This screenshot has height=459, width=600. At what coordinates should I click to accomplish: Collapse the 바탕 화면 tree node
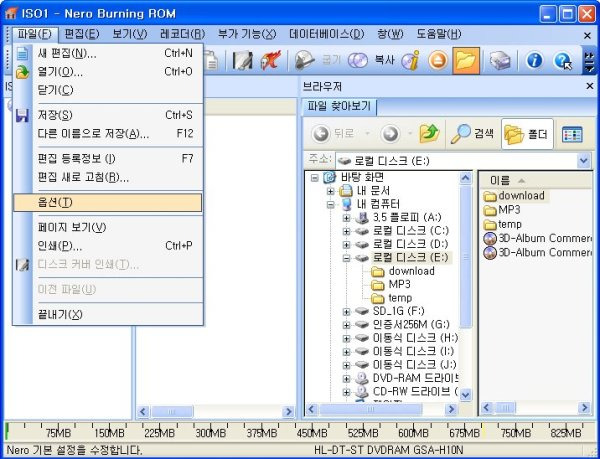pos(315,178)
